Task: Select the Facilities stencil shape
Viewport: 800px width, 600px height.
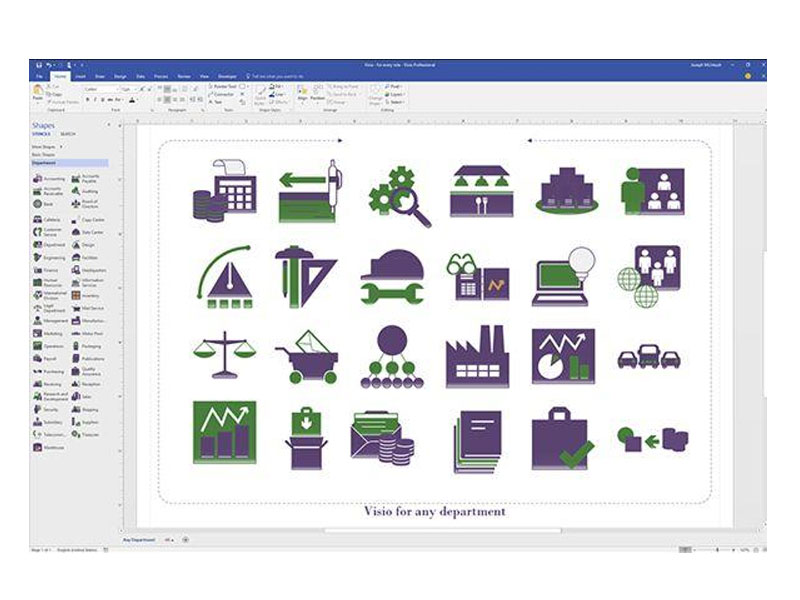Action: [x=85, y=258]
